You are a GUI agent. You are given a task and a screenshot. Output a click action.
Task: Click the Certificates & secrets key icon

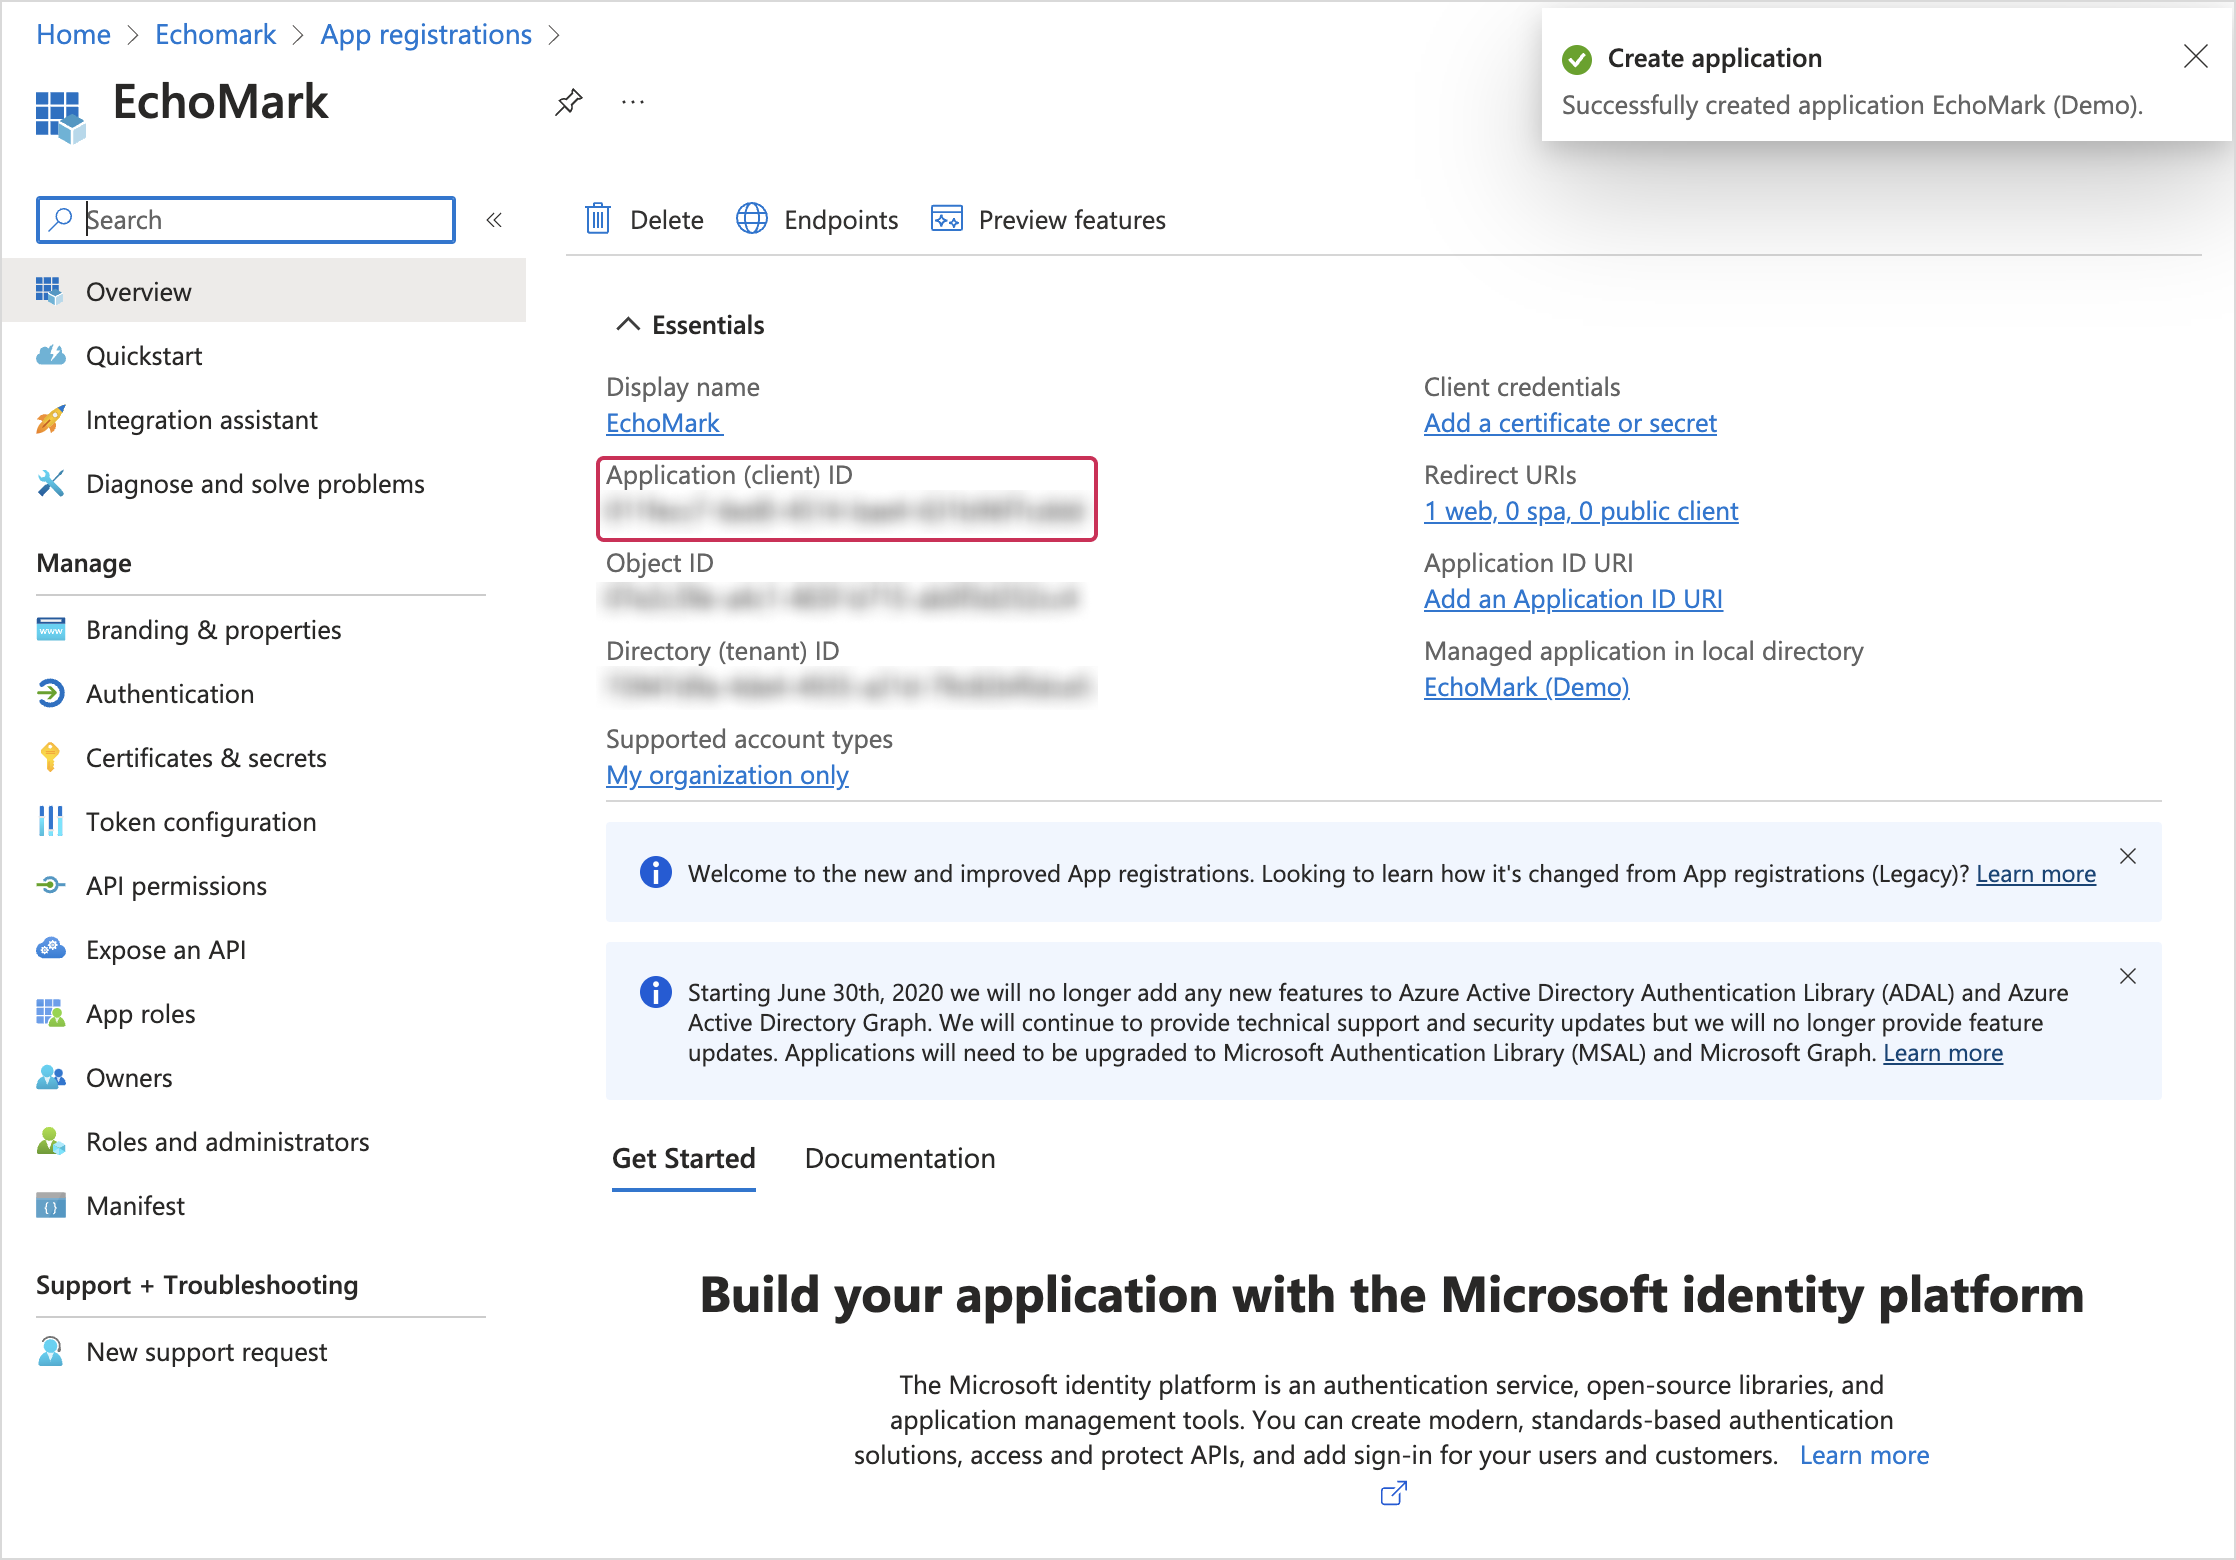(50, 757)
